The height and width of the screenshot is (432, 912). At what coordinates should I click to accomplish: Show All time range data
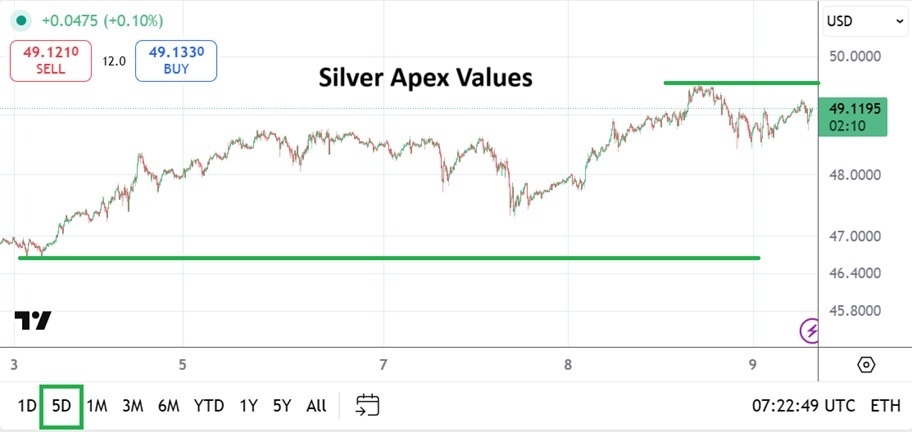click(316, 406)
